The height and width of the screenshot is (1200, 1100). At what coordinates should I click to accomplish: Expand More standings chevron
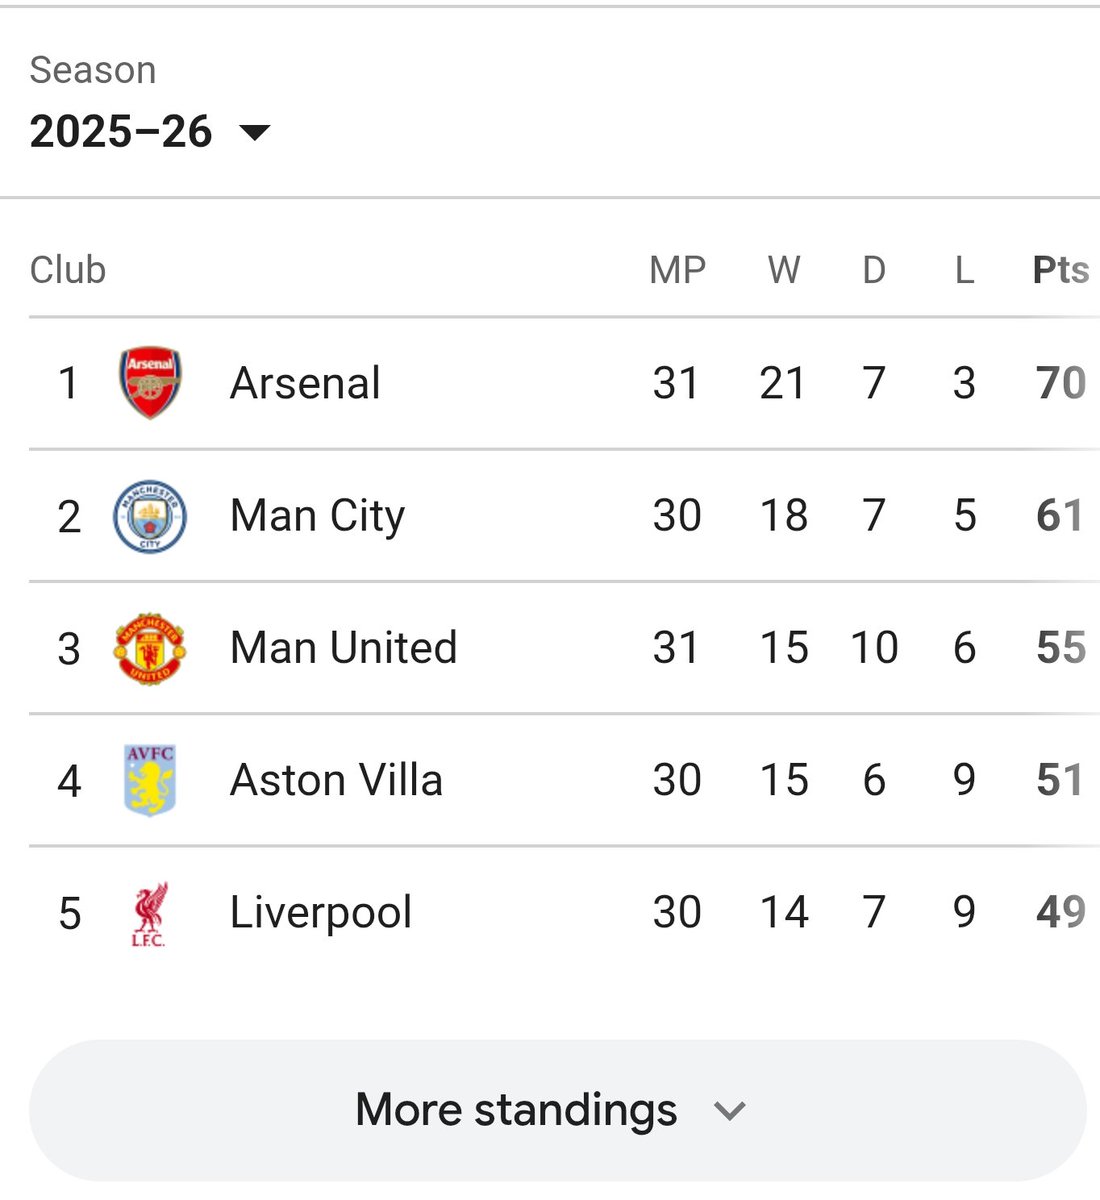[x=730, y=1110]
